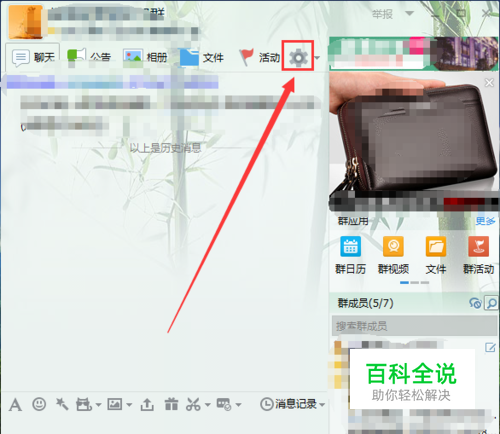
Task: Open the emoji smiley picker
Action: coord(39,404)
